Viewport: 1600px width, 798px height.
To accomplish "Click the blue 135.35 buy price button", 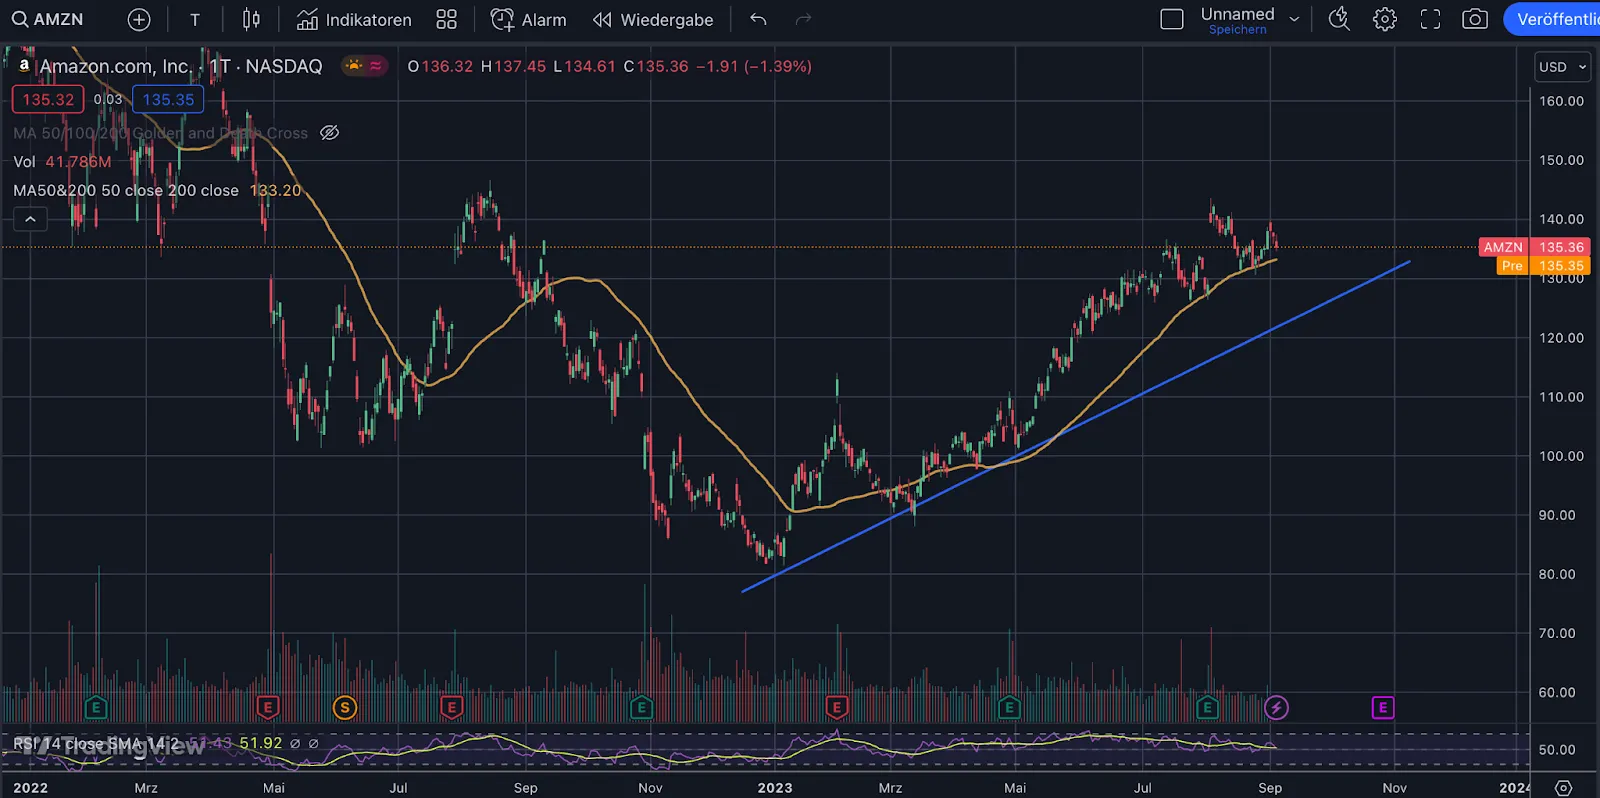I will (168, 99).
